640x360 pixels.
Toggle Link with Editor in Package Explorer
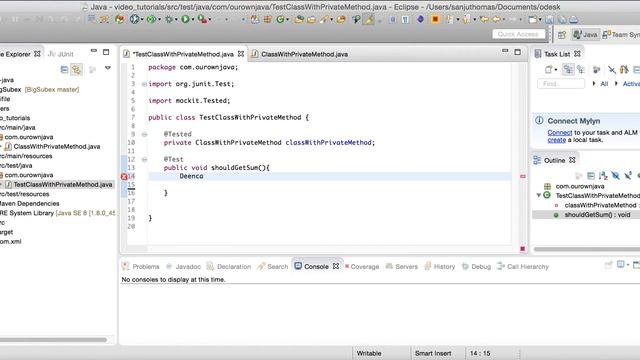(x=76, y=69)
